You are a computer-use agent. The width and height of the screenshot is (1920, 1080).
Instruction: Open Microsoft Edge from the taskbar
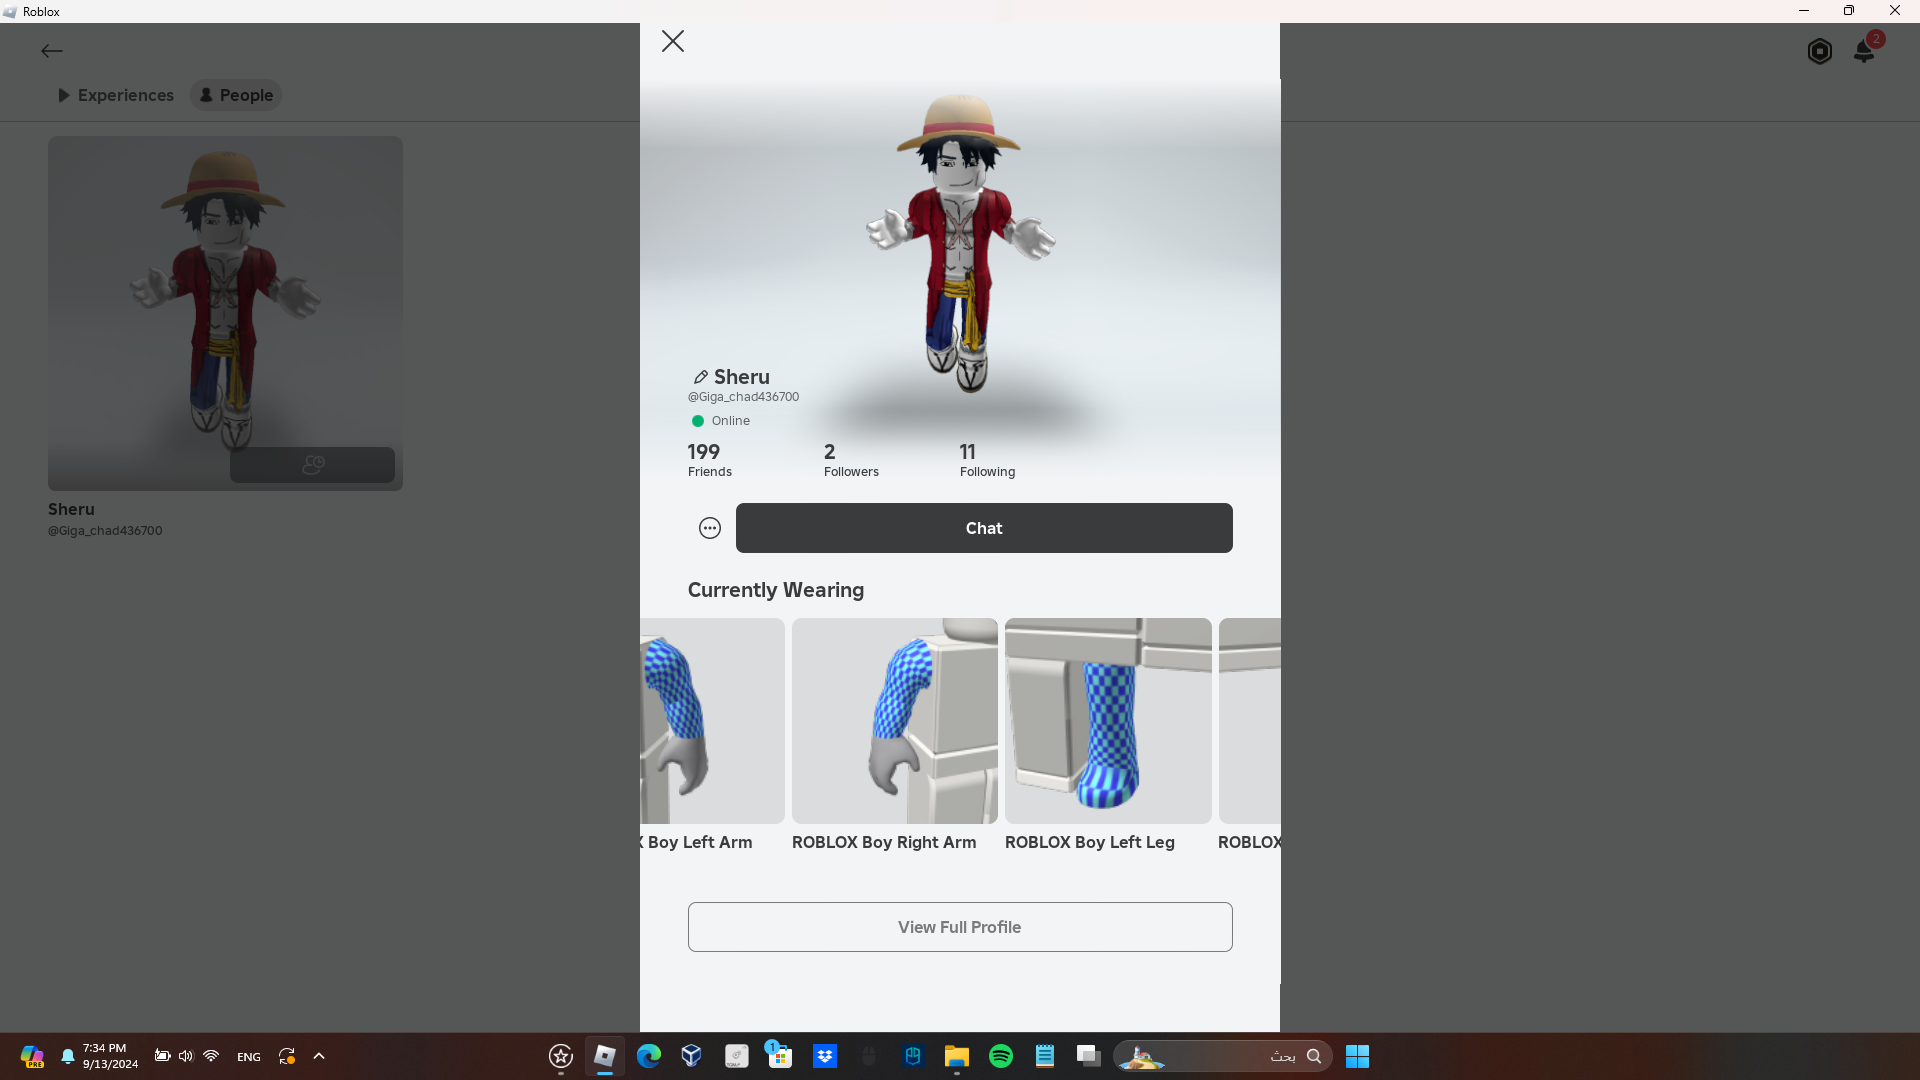pos(649,1056)
